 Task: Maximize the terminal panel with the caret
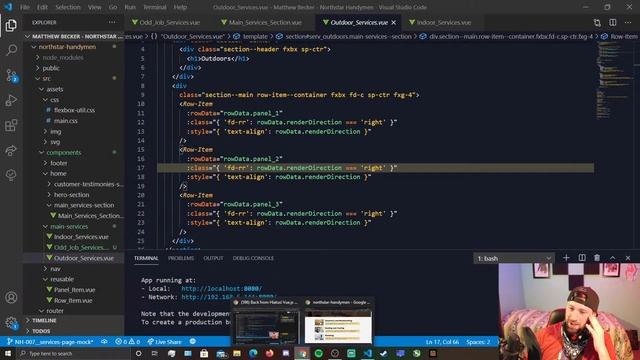coord(613,258)
